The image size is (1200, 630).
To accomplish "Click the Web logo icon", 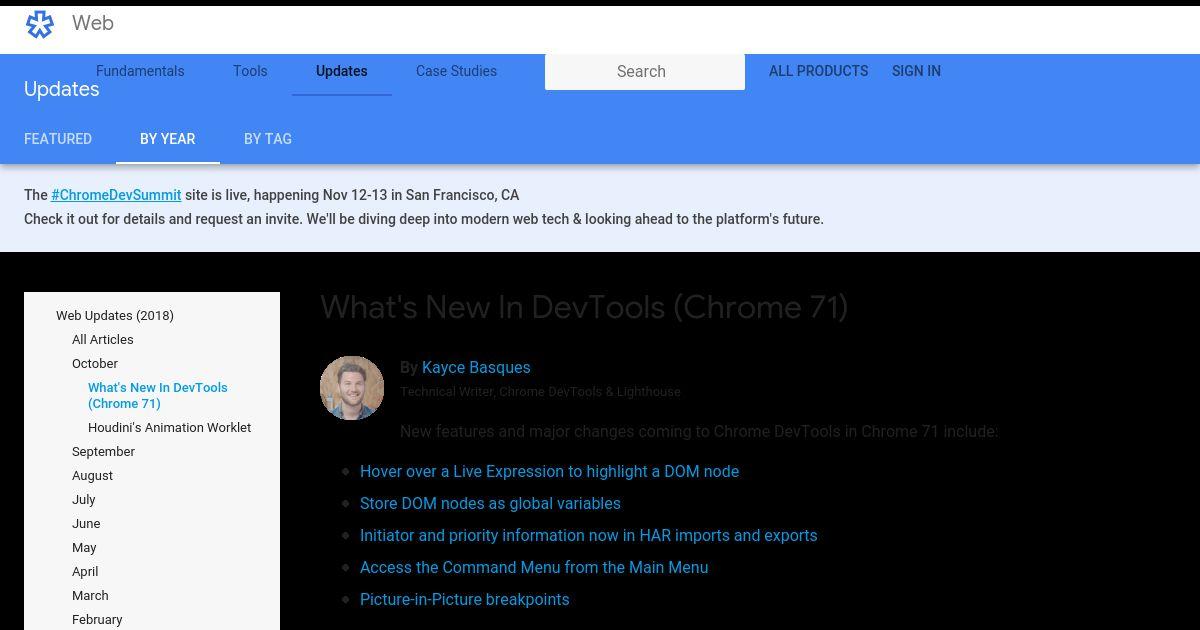I will pyautogui.click(x=40, y=24).
